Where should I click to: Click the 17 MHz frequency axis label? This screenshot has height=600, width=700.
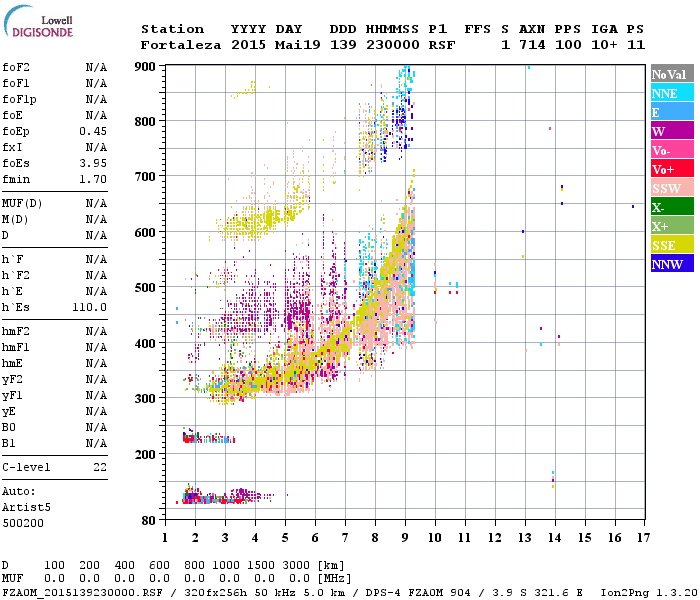[643, 538]
